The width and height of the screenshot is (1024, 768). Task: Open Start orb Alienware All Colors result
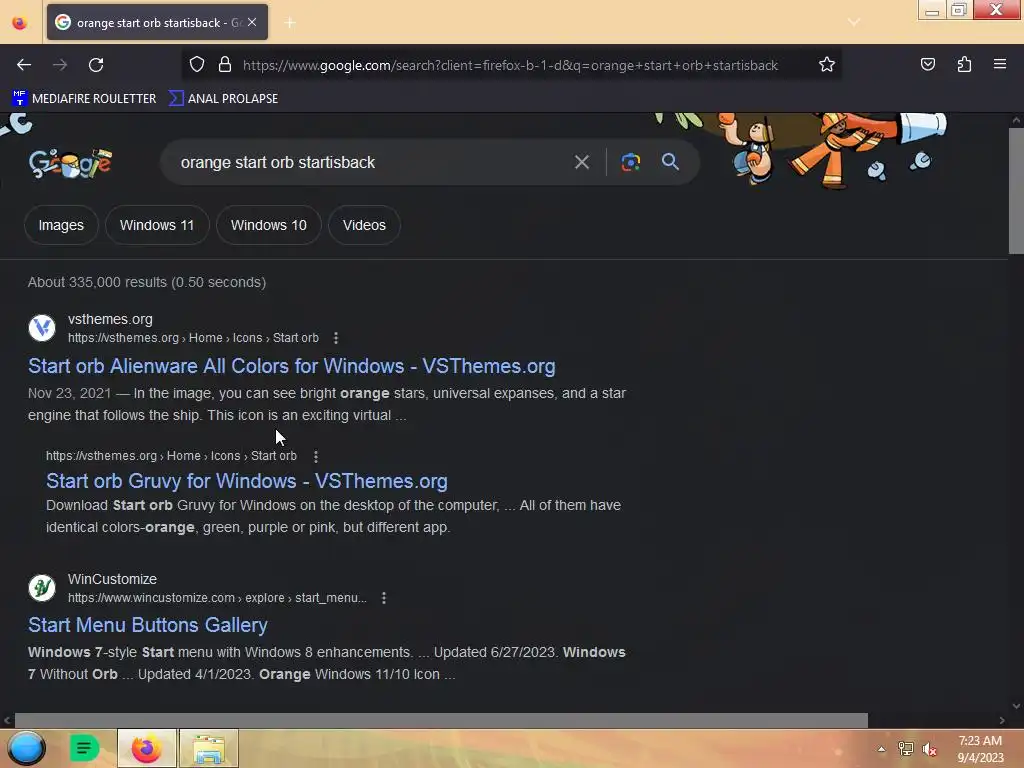(x=291, y=366)
